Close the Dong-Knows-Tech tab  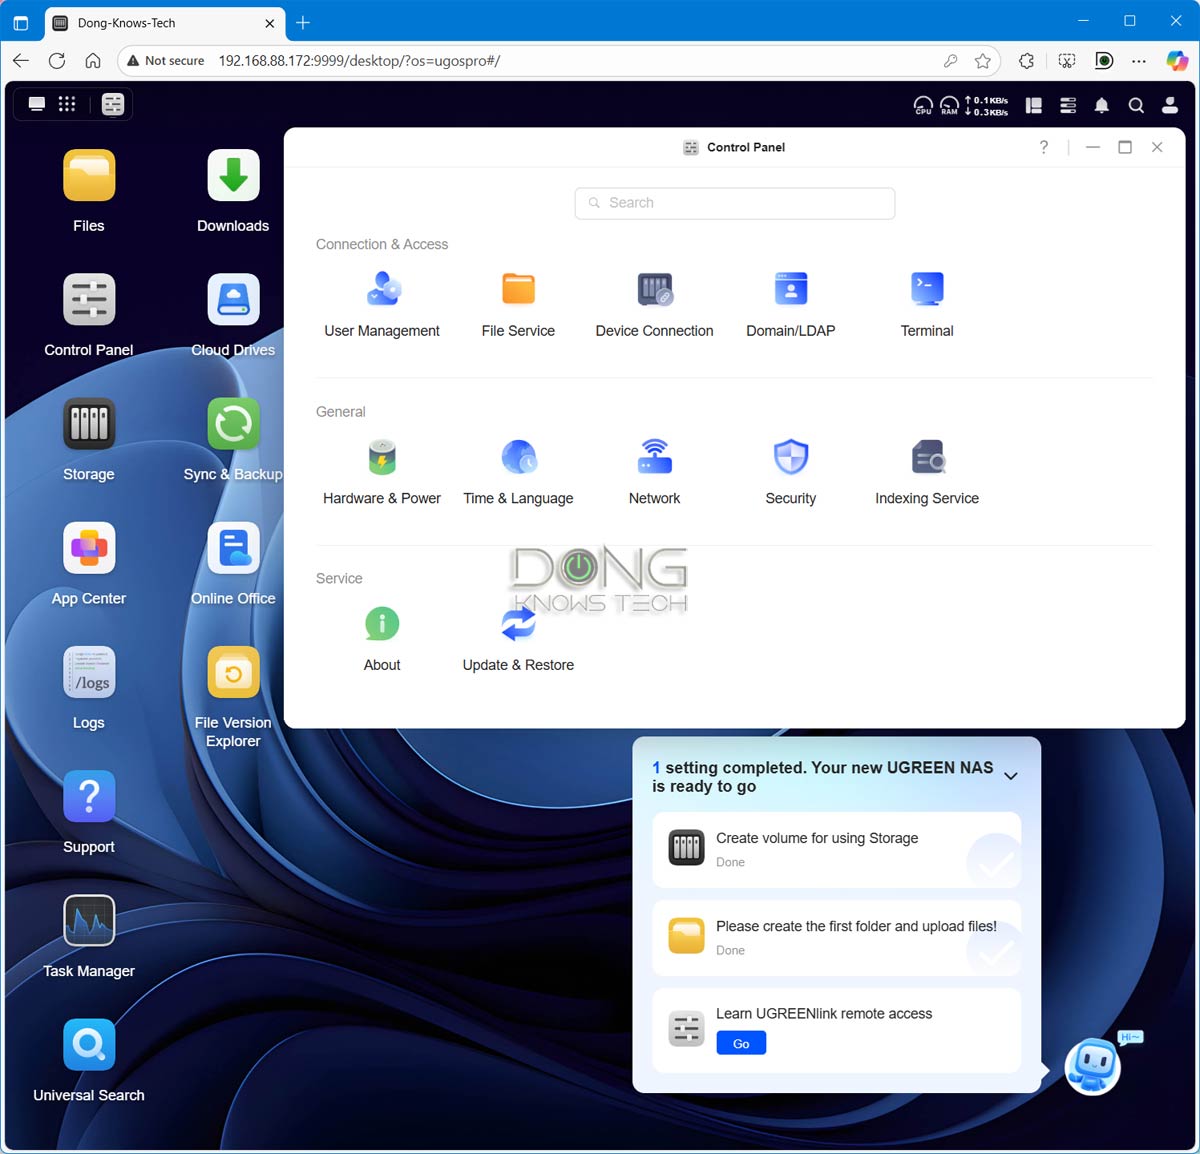click(270, 23)
